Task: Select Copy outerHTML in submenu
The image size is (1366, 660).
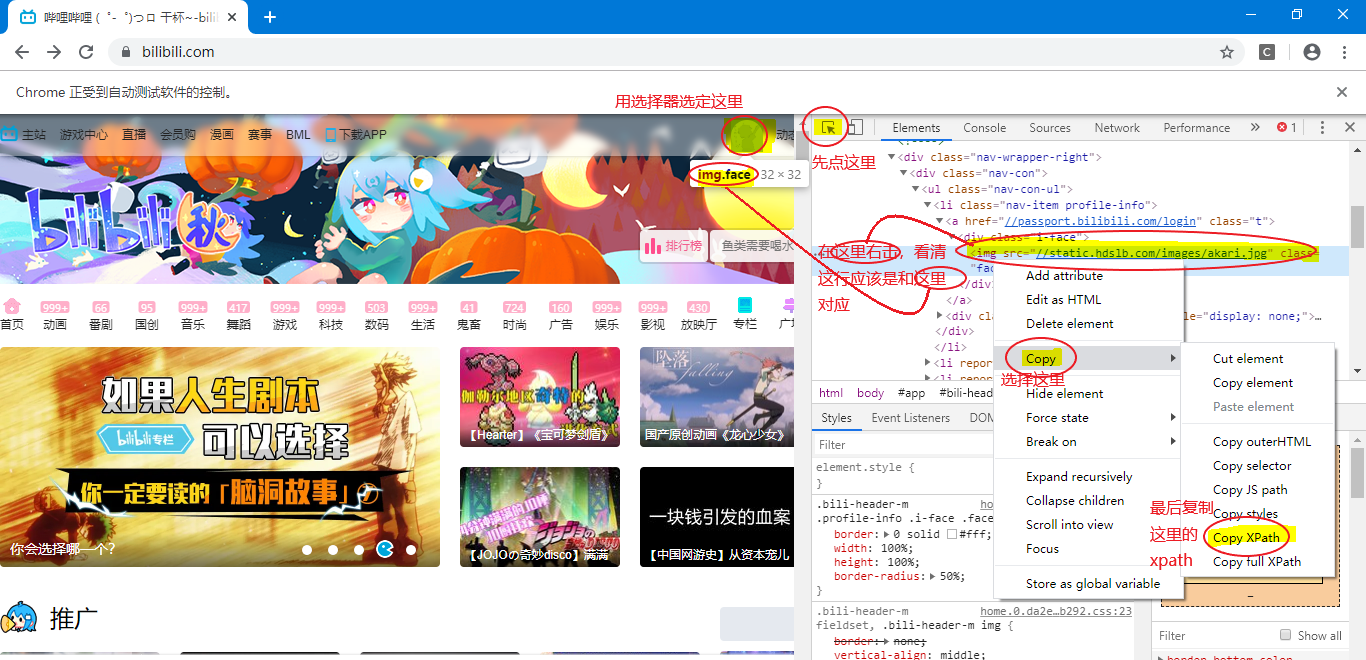Action: click(1262, 442)
